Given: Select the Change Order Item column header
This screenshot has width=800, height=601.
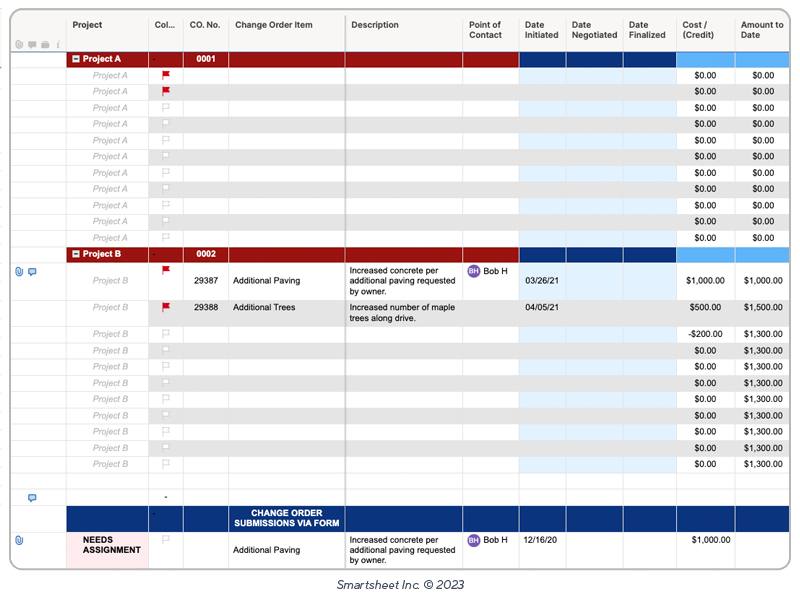Looking at the screenshot, I should [x=286, y=25].
